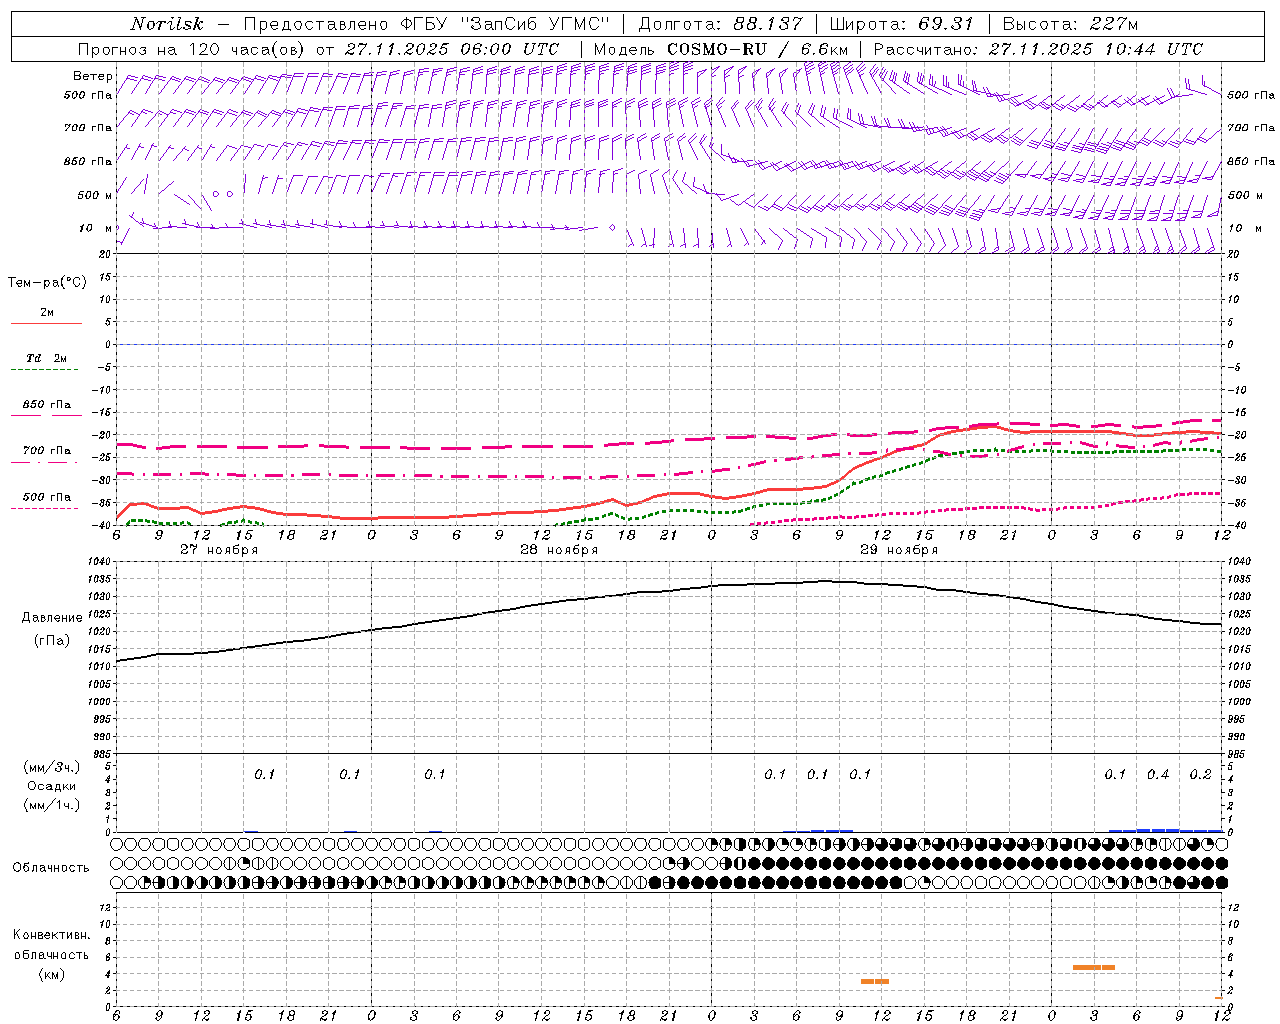The image size is (1280, 1024).
Task: Click the "Конвективн." convective cloud label
Action: tap(51, 935)
